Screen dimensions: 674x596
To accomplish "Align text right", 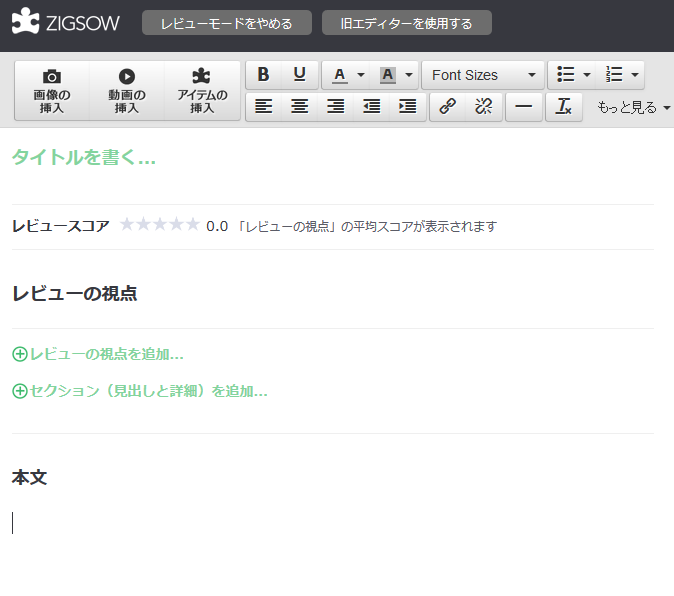I will [335, 106].
